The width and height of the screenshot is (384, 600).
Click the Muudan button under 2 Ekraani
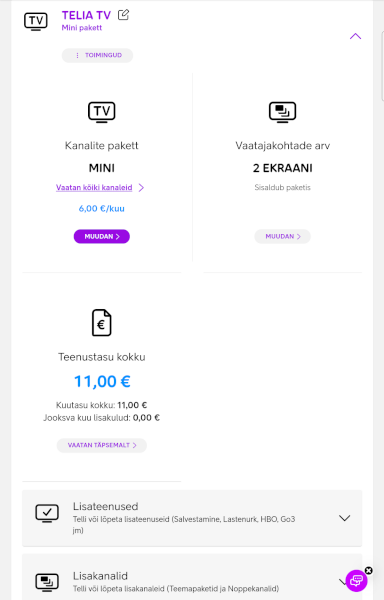click(x=283, y=236)
